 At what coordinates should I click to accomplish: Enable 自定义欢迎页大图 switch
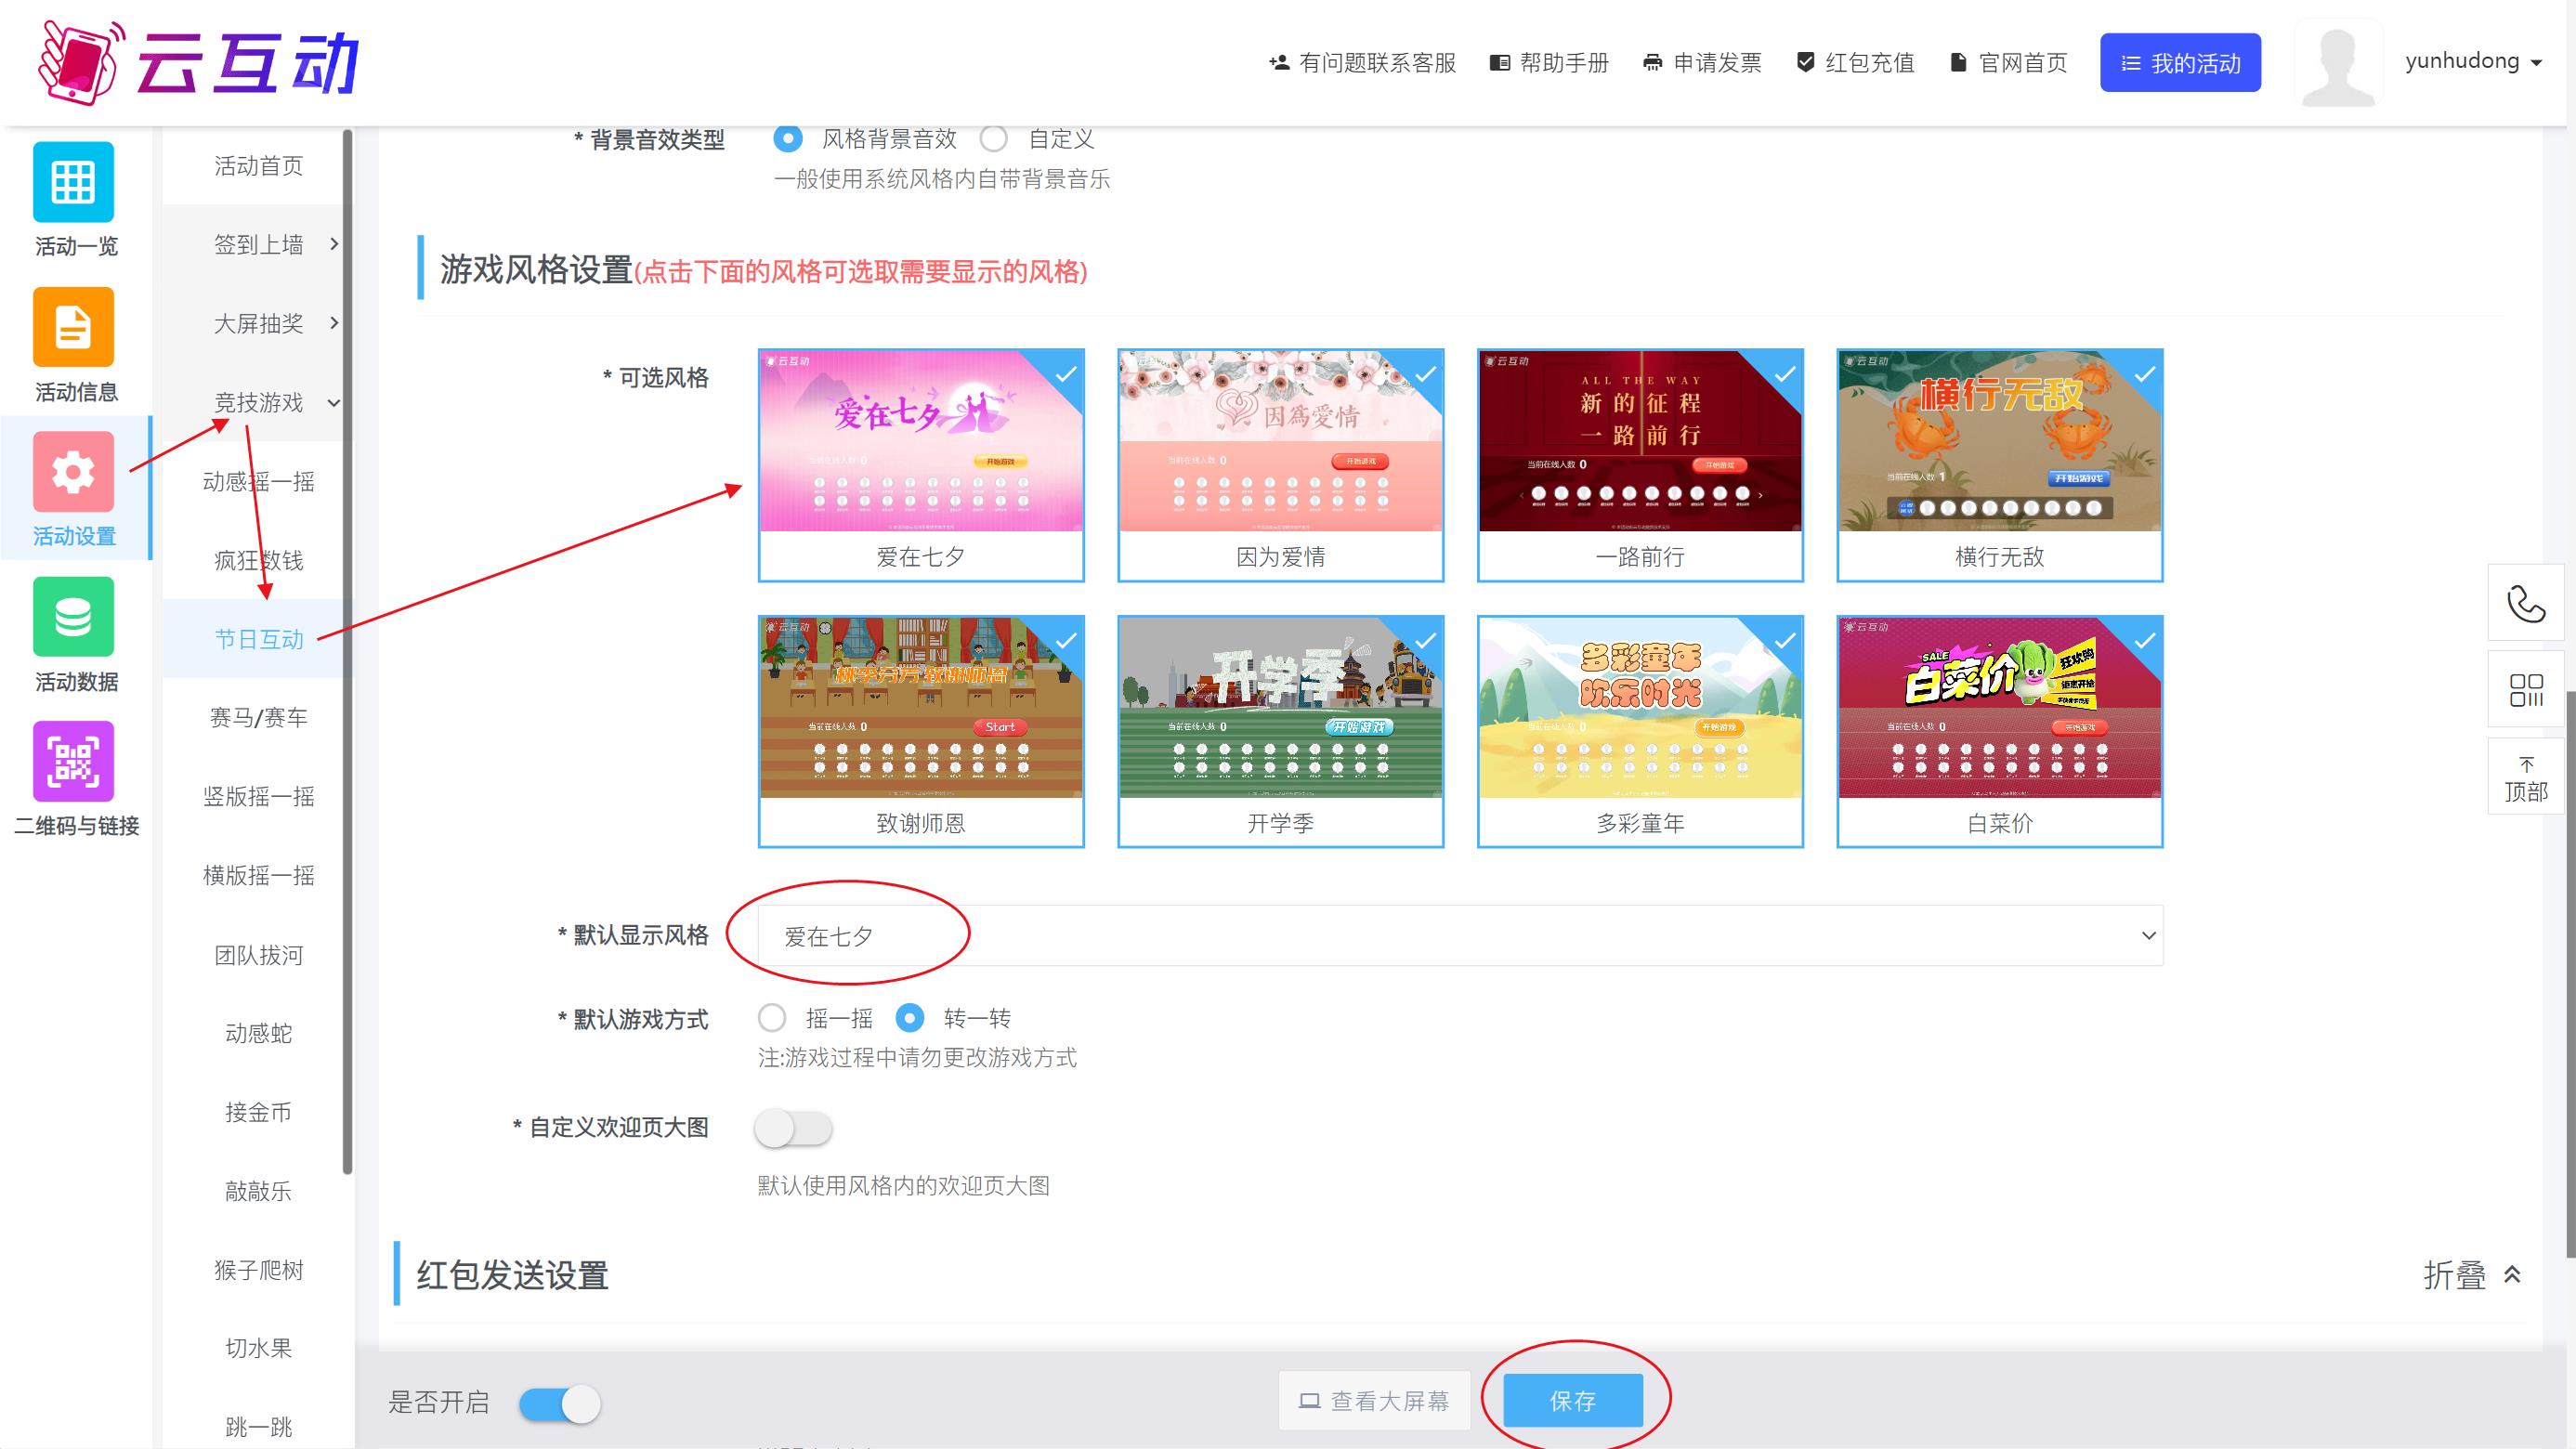point(793,1128)
